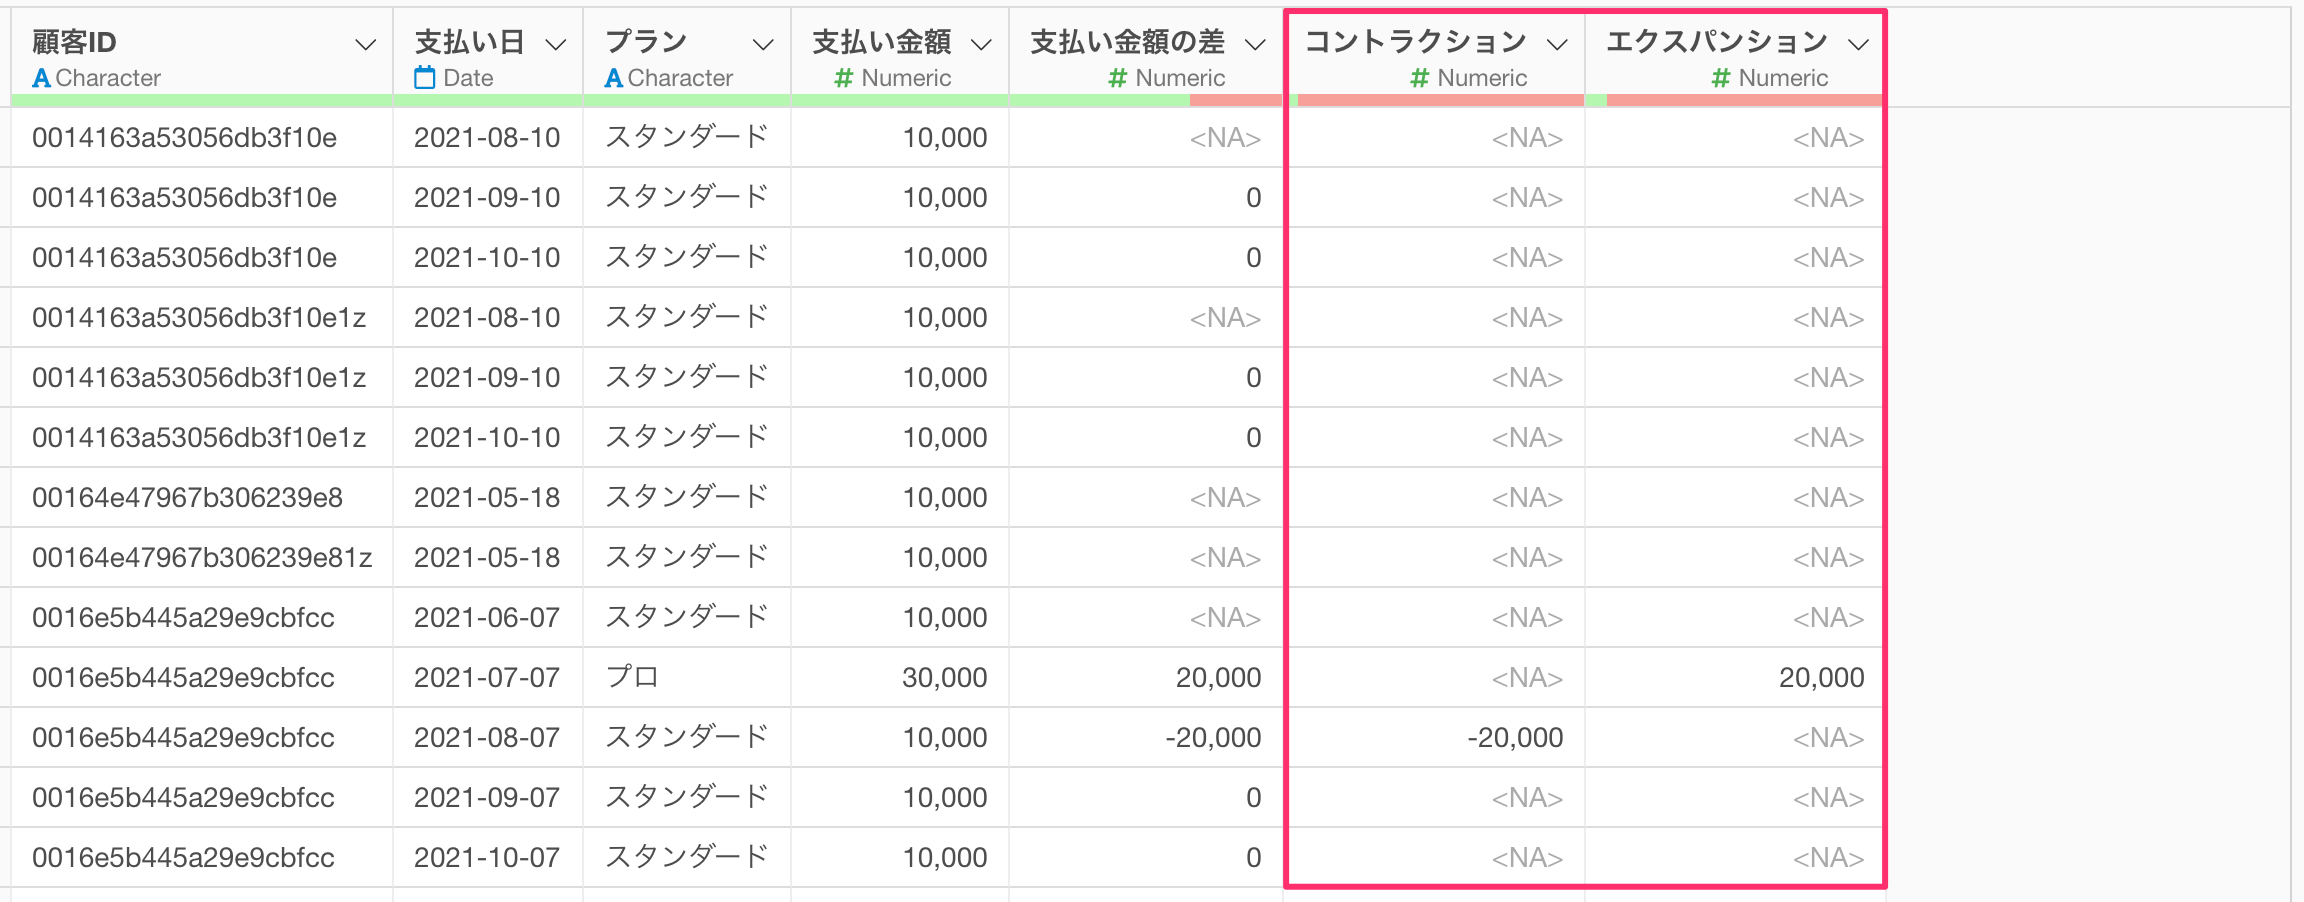Click the Numeric hash icon under 支払い金額

pos(844,78)
